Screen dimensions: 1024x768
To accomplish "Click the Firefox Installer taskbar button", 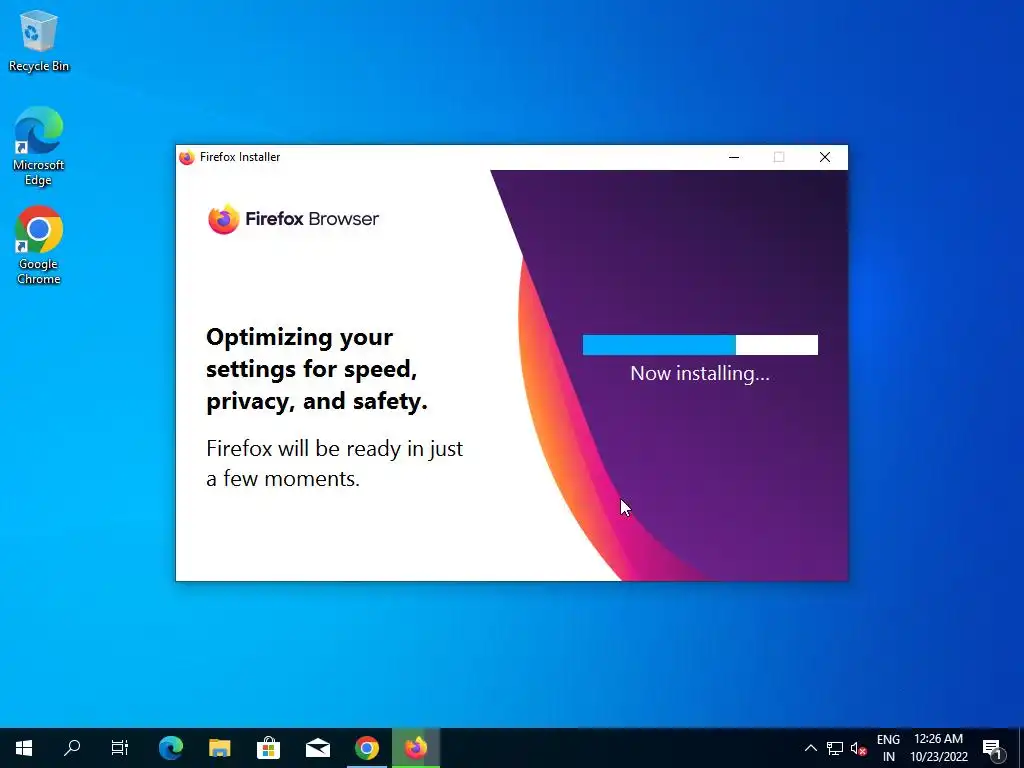I will click(416, 748).
